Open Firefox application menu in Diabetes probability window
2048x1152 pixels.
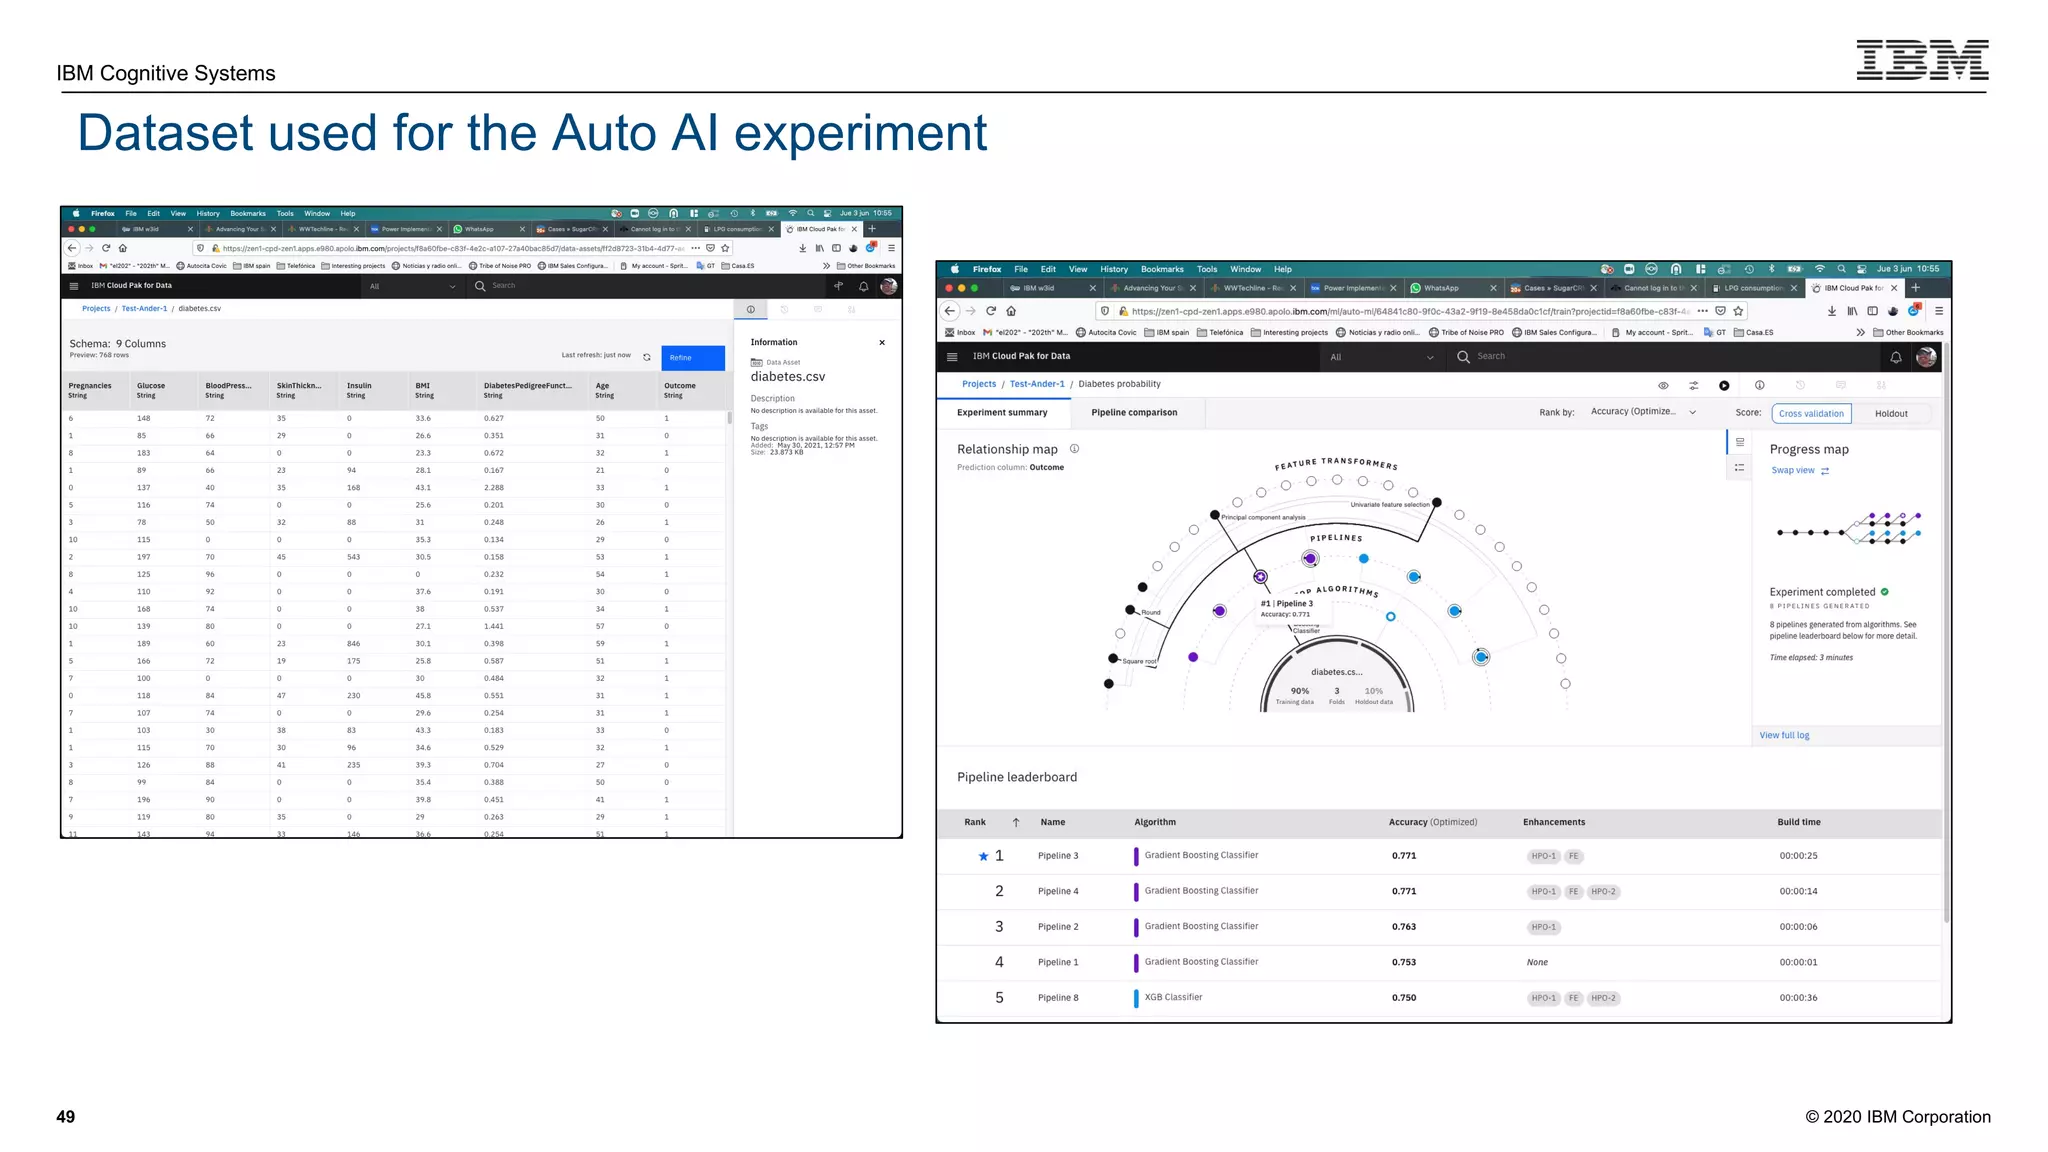click(1938, 311)
